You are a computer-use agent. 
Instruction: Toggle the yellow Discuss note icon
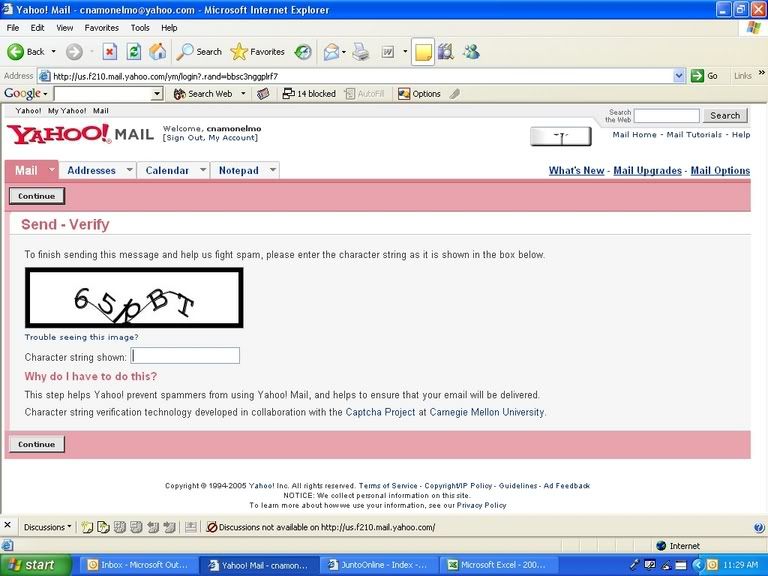pos(423,51)
